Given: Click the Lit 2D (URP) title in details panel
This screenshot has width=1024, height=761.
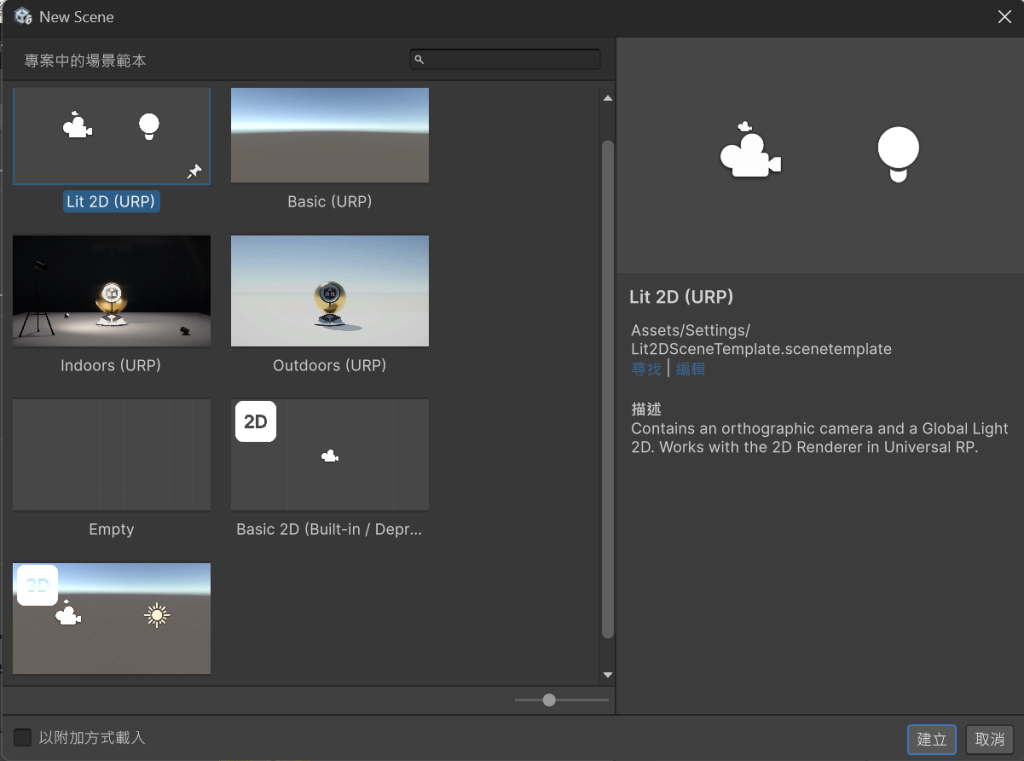Looking at the screenshot, I should coord(681,297).
